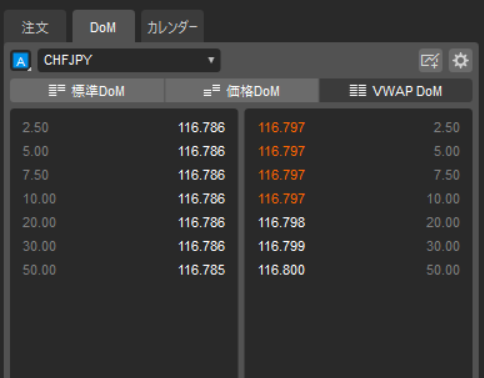Select bid-side volume 5.00
Viewport: 484px width, 378px height.
pyautogui.click(x=36, y=151)
